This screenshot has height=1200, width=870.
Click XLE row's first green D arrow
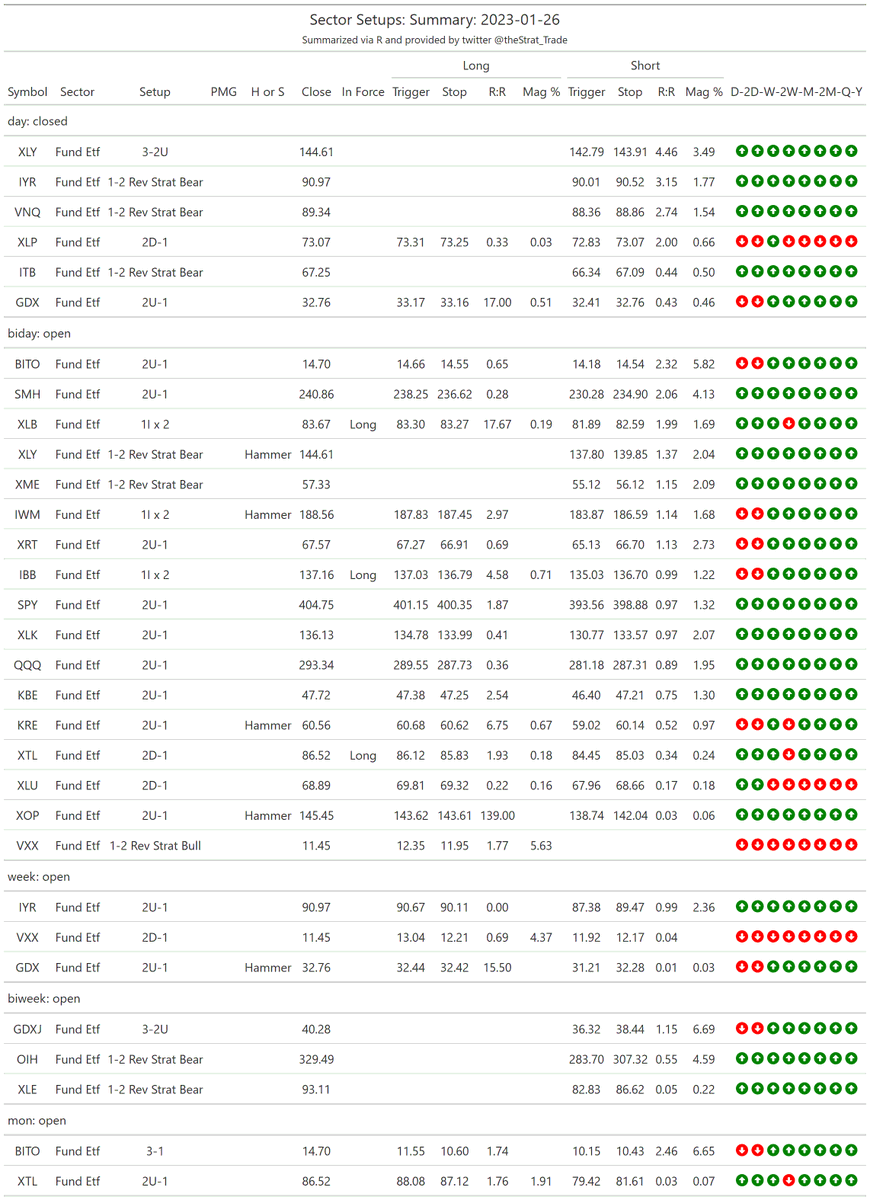[x=742, y=1089]
